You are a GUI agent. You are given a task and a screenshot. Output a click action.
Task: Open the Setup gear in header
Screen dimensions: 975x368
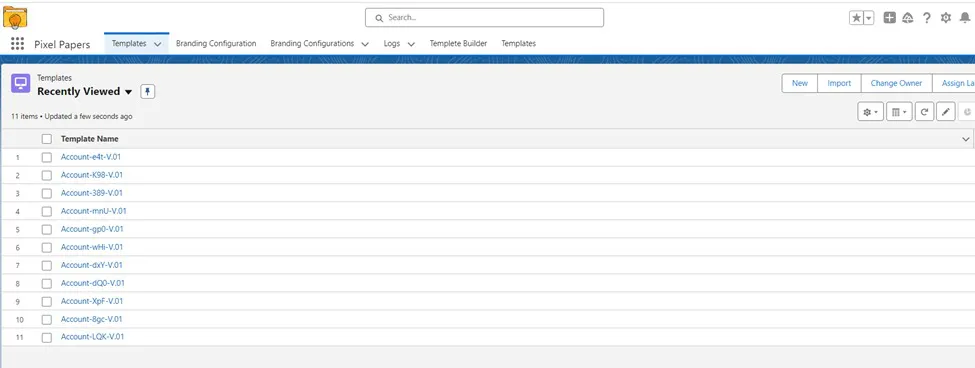tap(946, 18)
